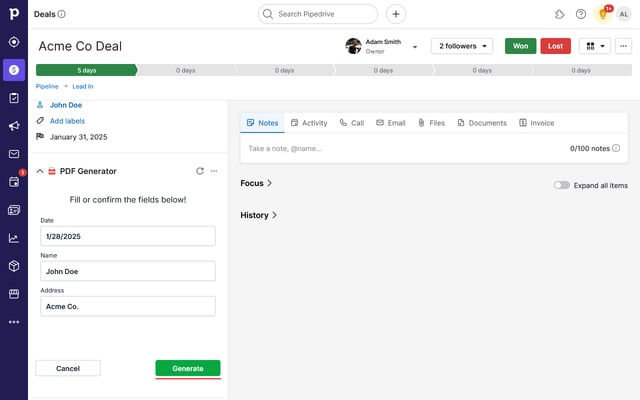
Task: Select the 5 days pipeline stage
Action: click(87, 70)
